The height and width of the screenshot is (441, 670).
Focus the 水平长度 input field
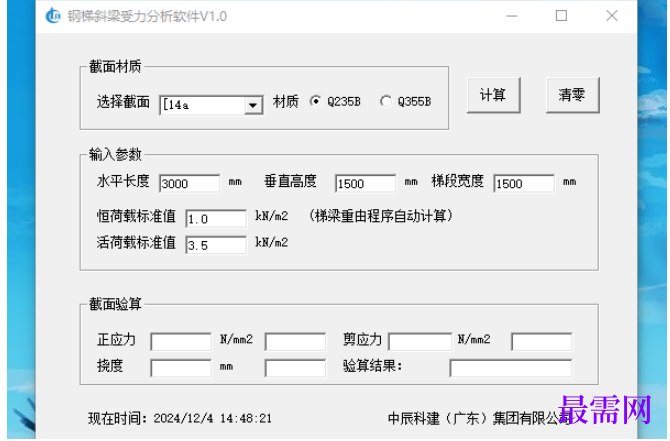pyautogui.click(x=190, y=183)
